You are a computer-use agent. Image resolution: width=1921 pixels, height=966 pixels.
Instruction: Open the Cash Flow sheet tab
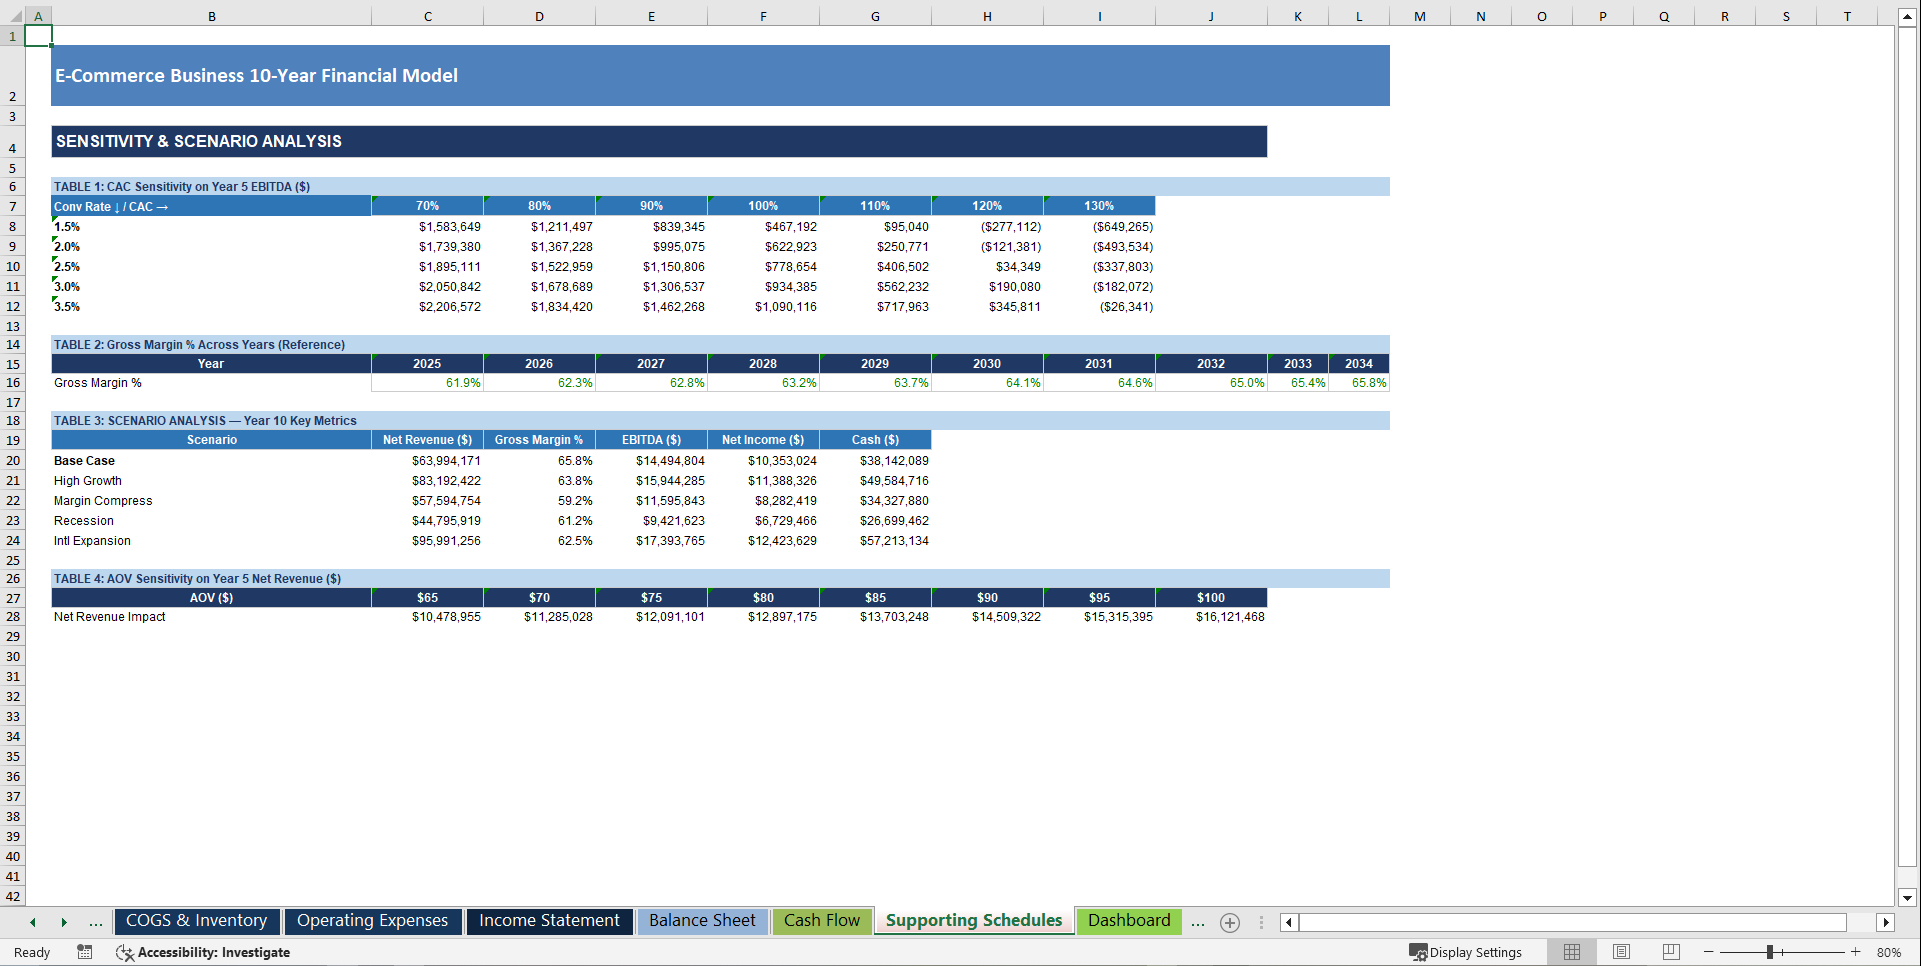tap(821, 921)
